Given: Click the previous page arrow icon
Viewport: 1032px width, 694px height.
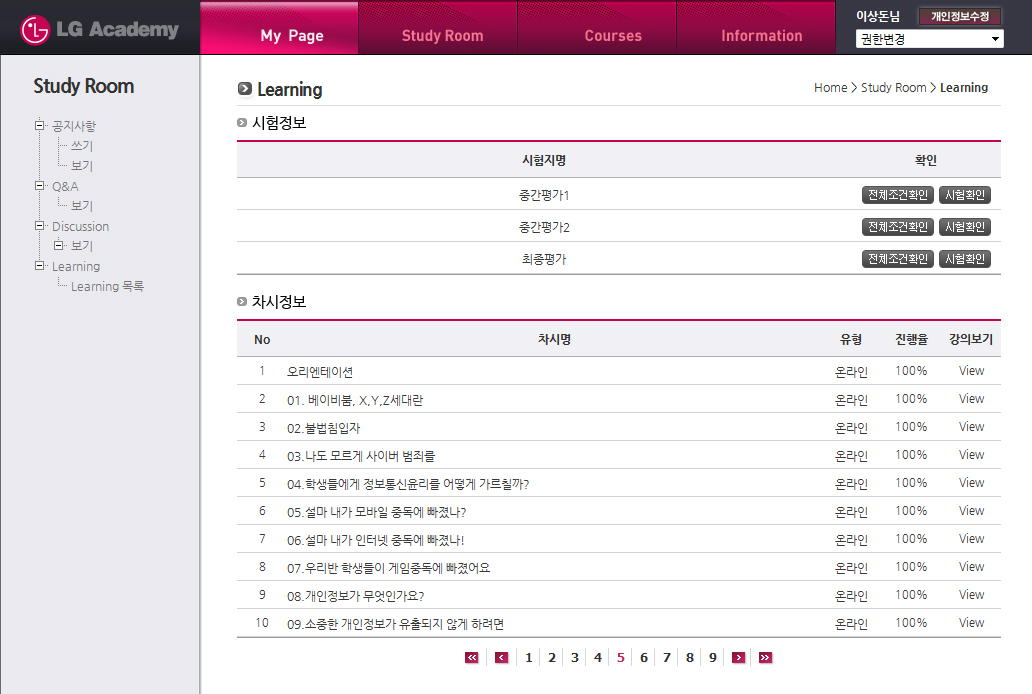Looking at the screenshot, I should pos(501,658).
